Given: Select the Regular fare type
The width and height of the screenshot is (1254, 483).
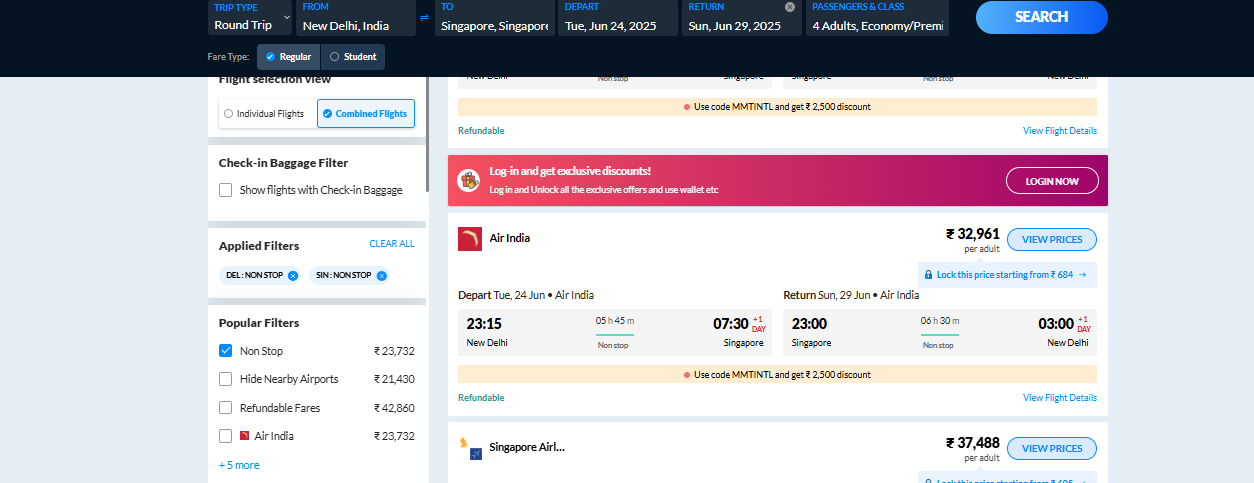Looking at the screenshot, I should pos(288,57).
